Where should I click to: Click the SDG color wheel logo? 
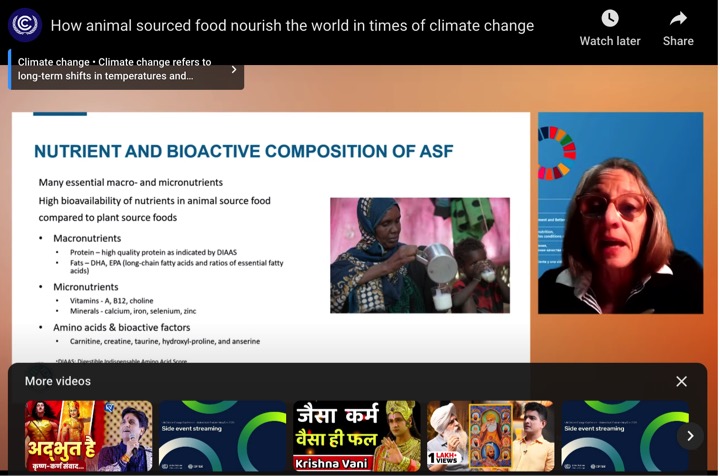(x=557, y=153)
